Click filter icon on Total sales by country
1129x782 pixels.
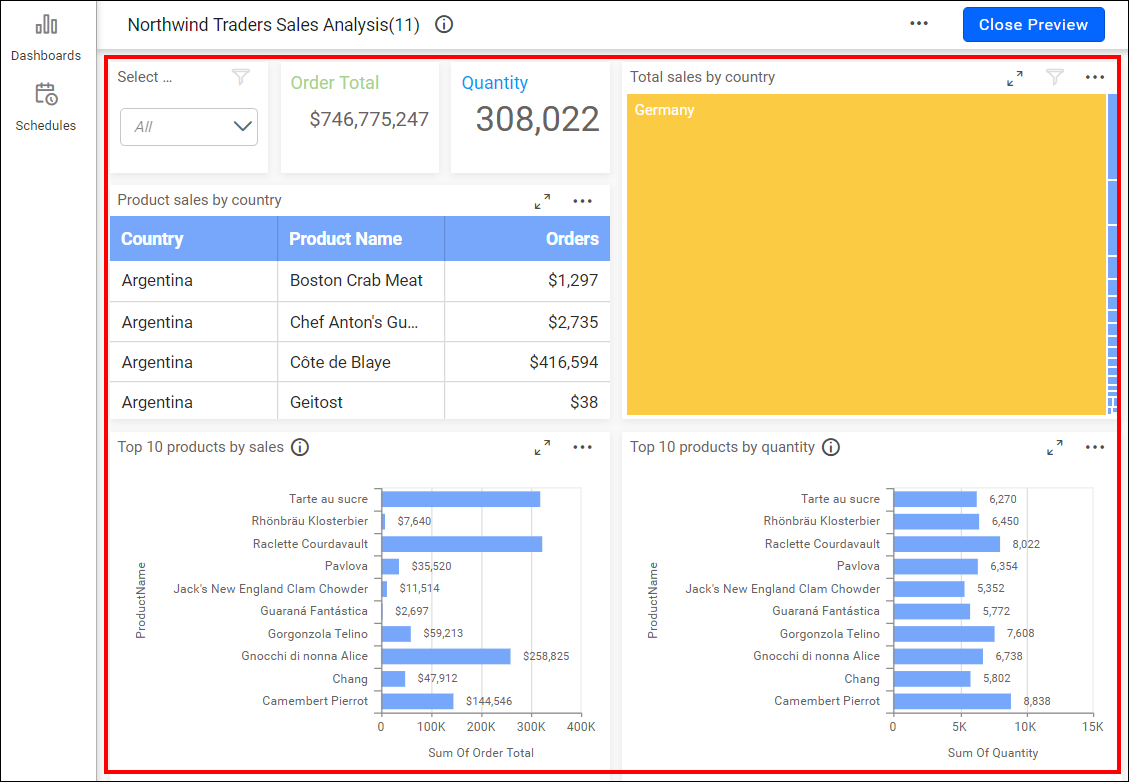pyautogui.click(x=1055, y=77)
